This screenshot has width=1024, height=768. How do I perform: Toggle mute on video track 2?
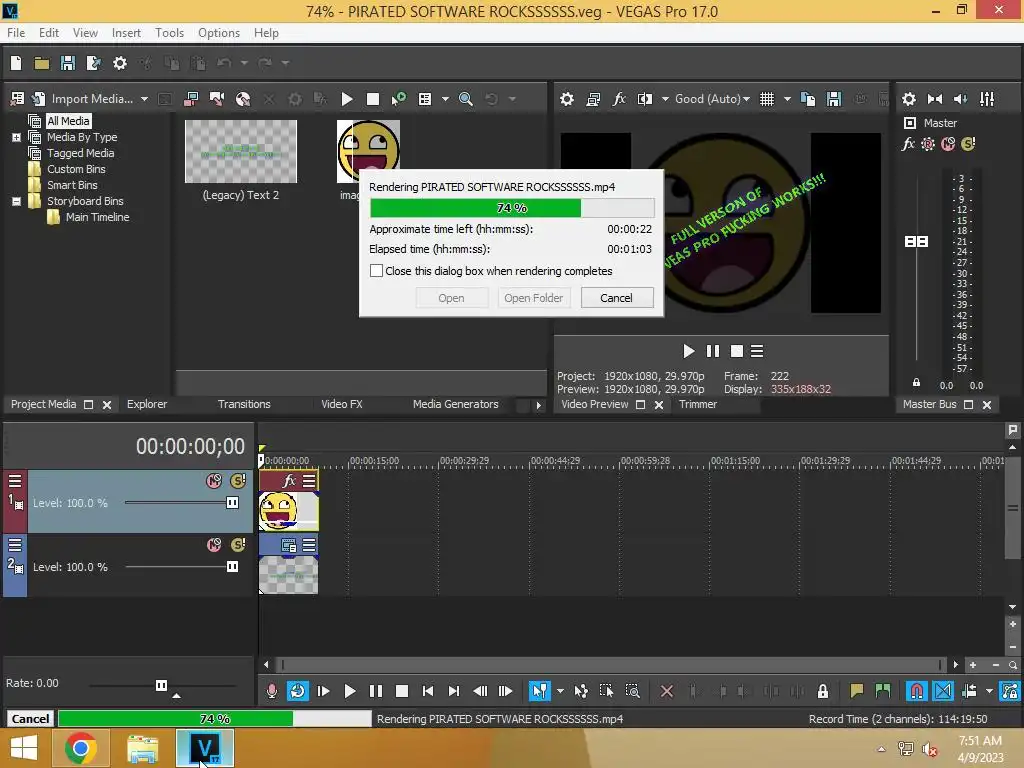(214, 545)
